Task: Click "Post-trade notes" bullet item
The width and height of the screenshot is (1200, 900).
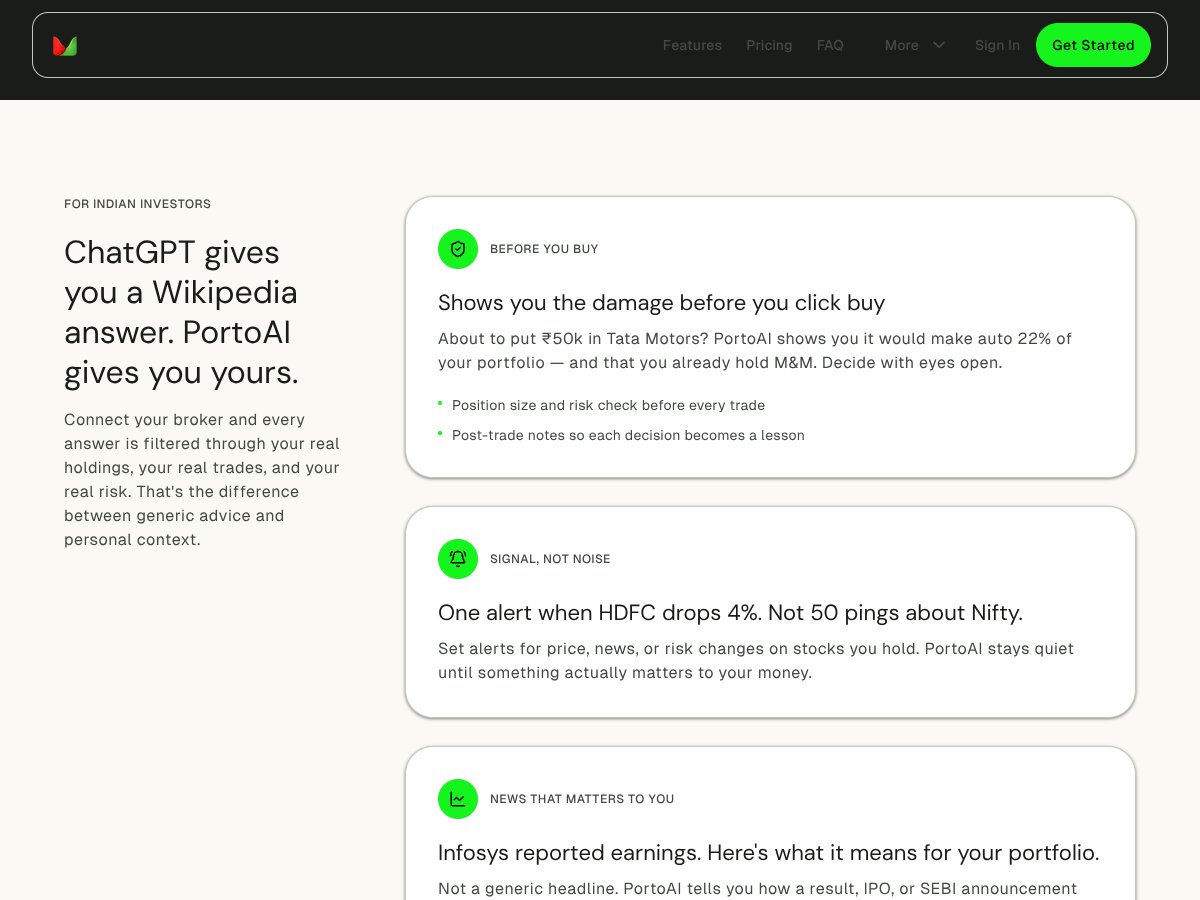Action: click(x=628, y=435)
